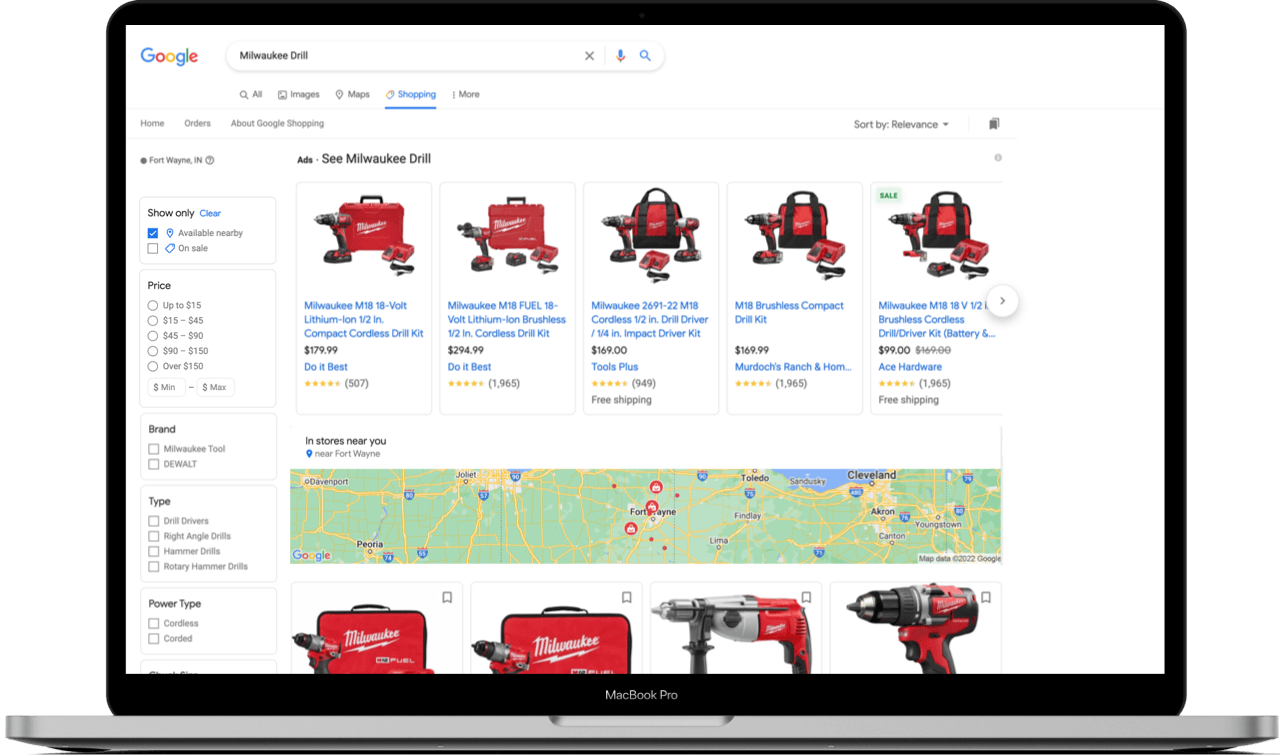This screenshot has width=1280, height=756.
Task: Click the Fort Wayne, IN location
Action: 175,160
